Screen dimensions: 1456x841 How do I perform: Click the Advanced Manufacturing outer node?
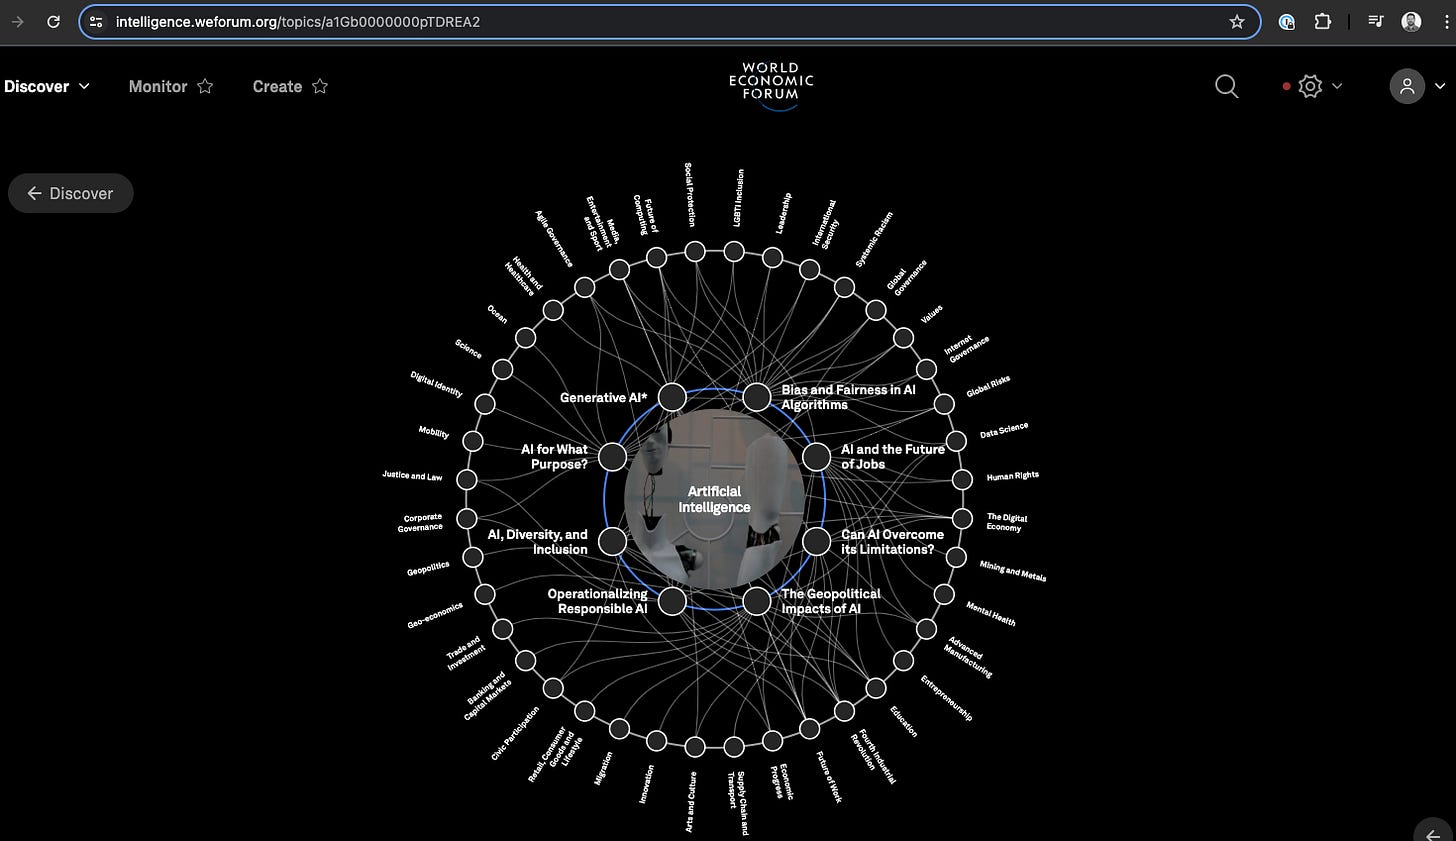[x=927, y=629]
